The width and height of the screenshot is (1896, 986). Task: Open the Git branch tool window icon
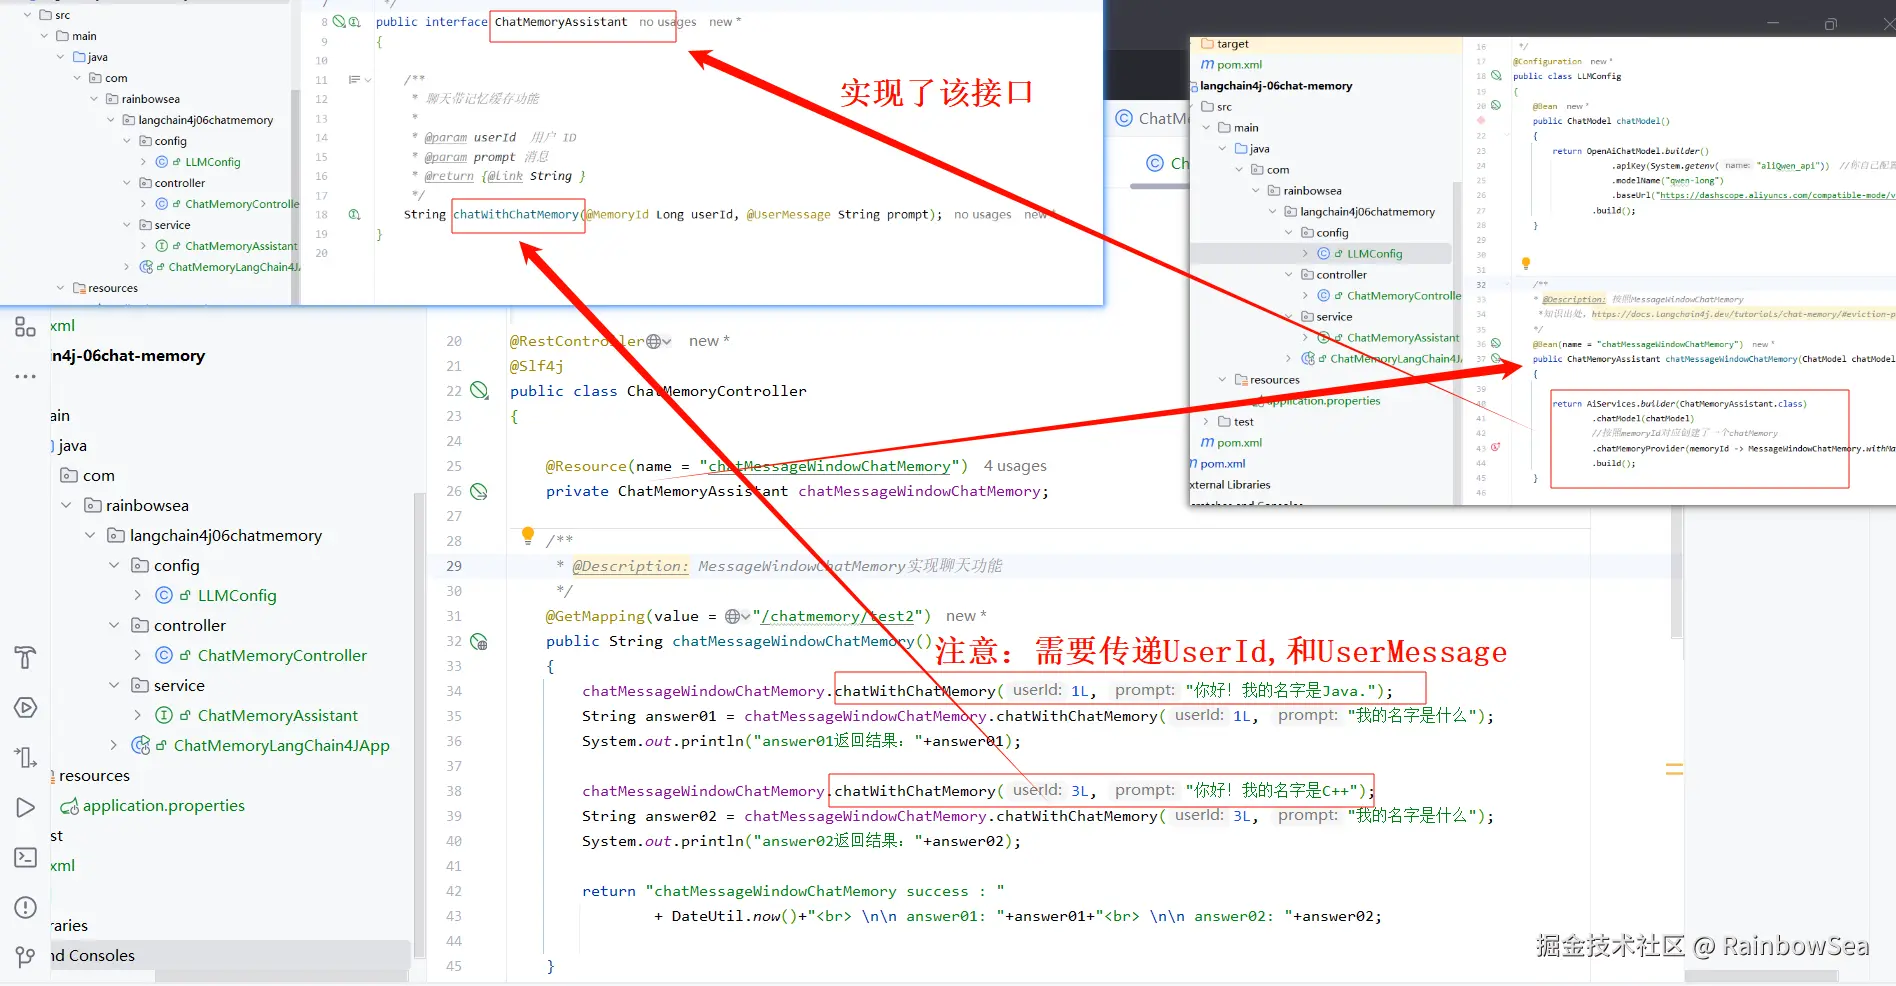[x=25, y=957]
